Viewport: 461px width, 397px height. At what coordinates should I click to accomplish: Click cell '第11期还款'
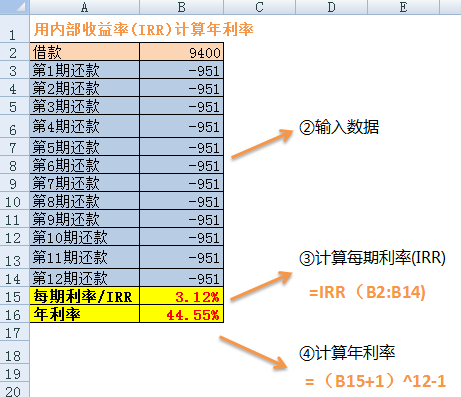85,257
